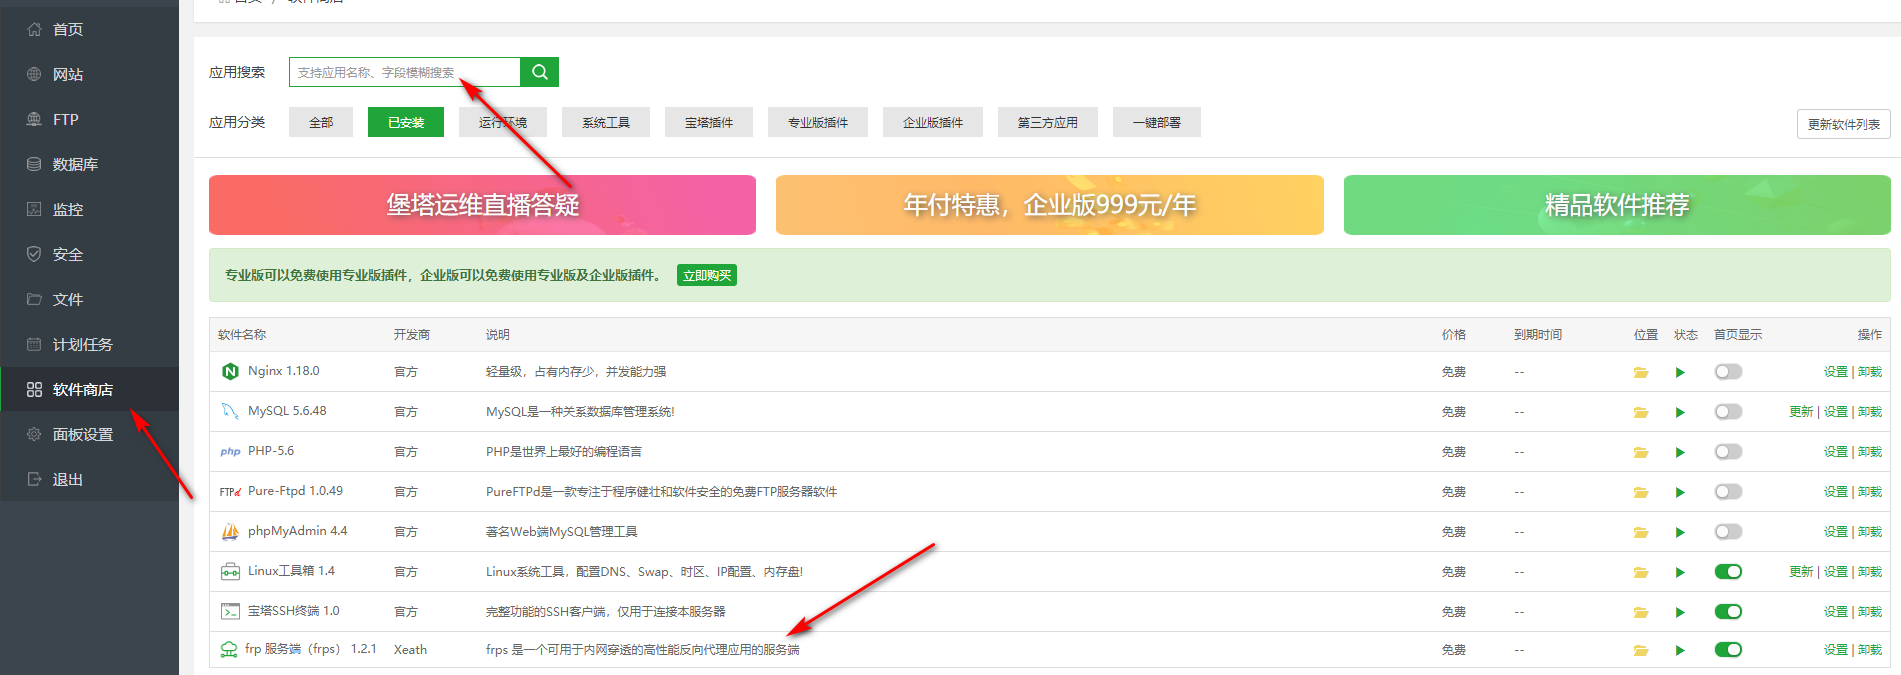The image size is (1901, 675).
Task: Select the 已安装 category tab
Action: (406, 122)
